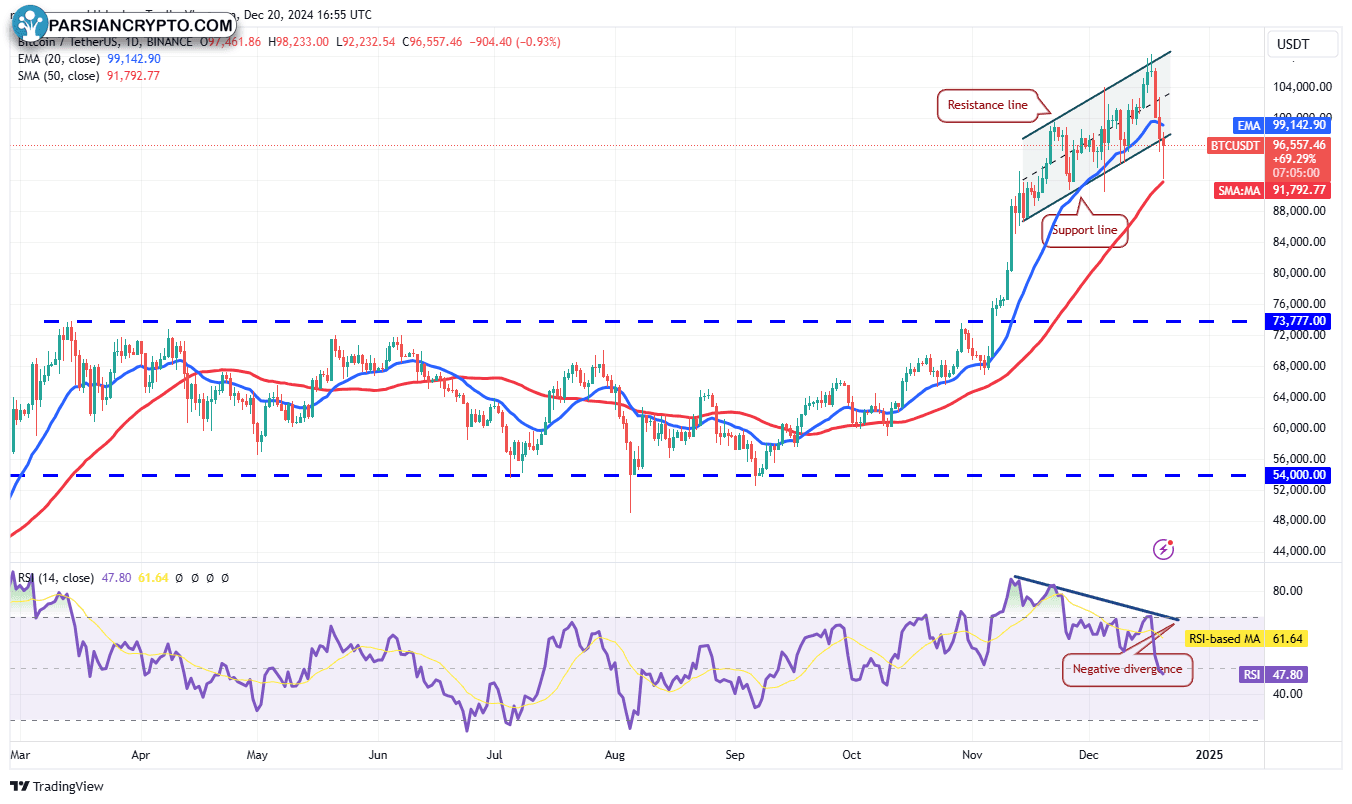The width and height of the screenshot is (1352, 804).
Task: Click the purple lightning bolt icon
Action: [x=1164, y=548]
